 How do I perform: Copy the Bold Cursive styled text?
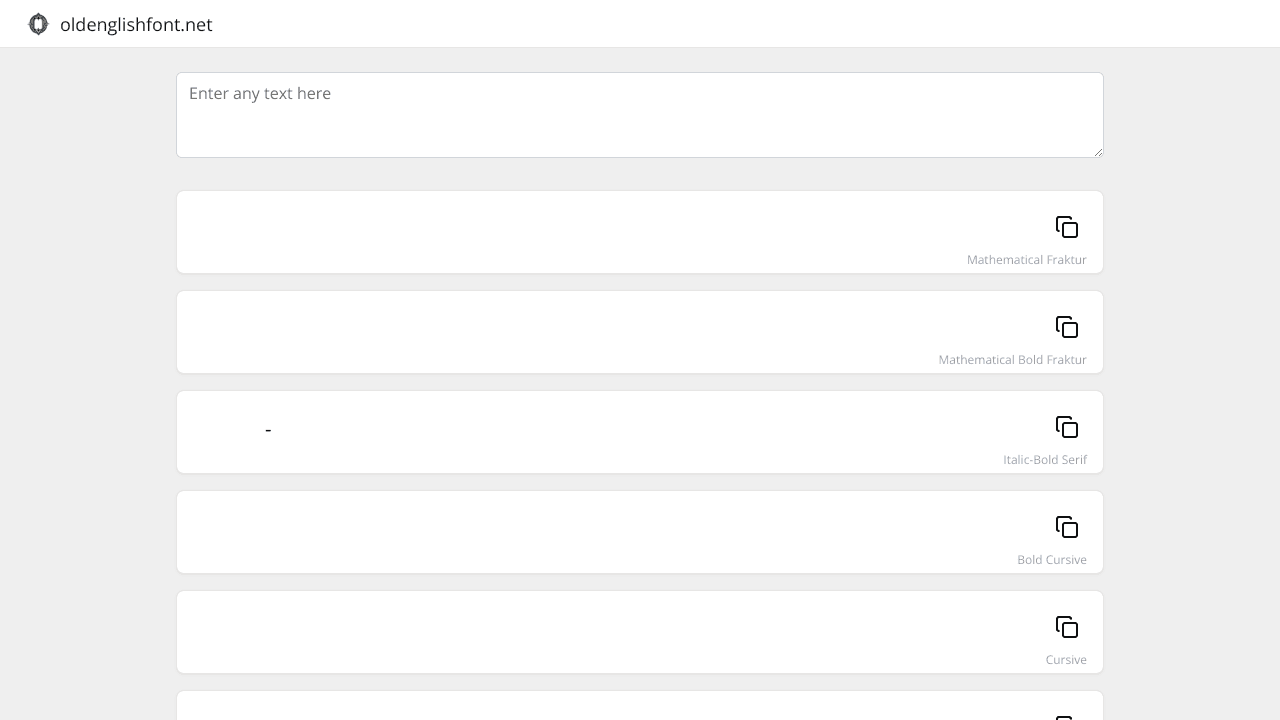coord(1067,527)
